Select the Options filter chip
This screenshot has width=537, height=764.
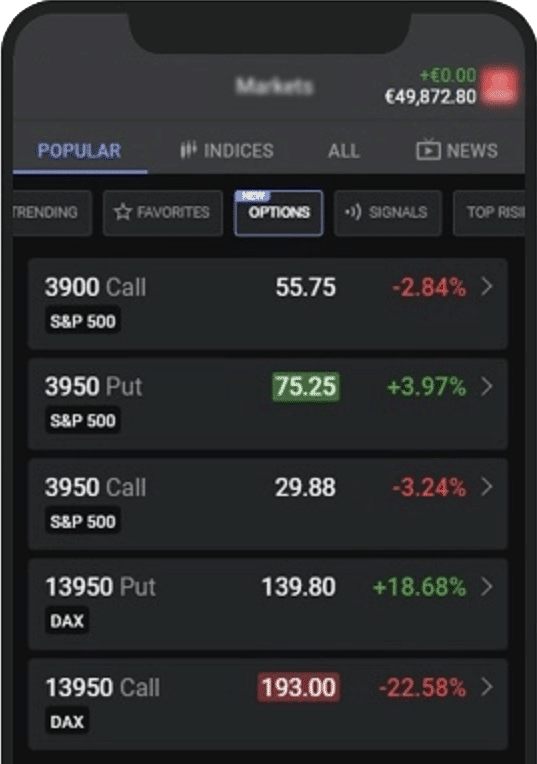pos(279,213)
